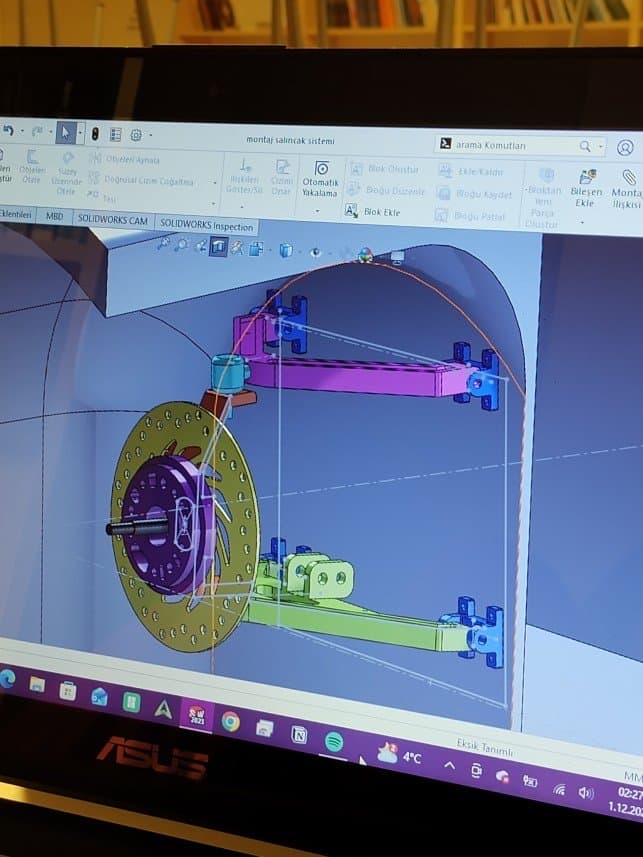Open the Options gear icon
The width and height of the screenshot is (643, 857).
[x=136, y=135]
